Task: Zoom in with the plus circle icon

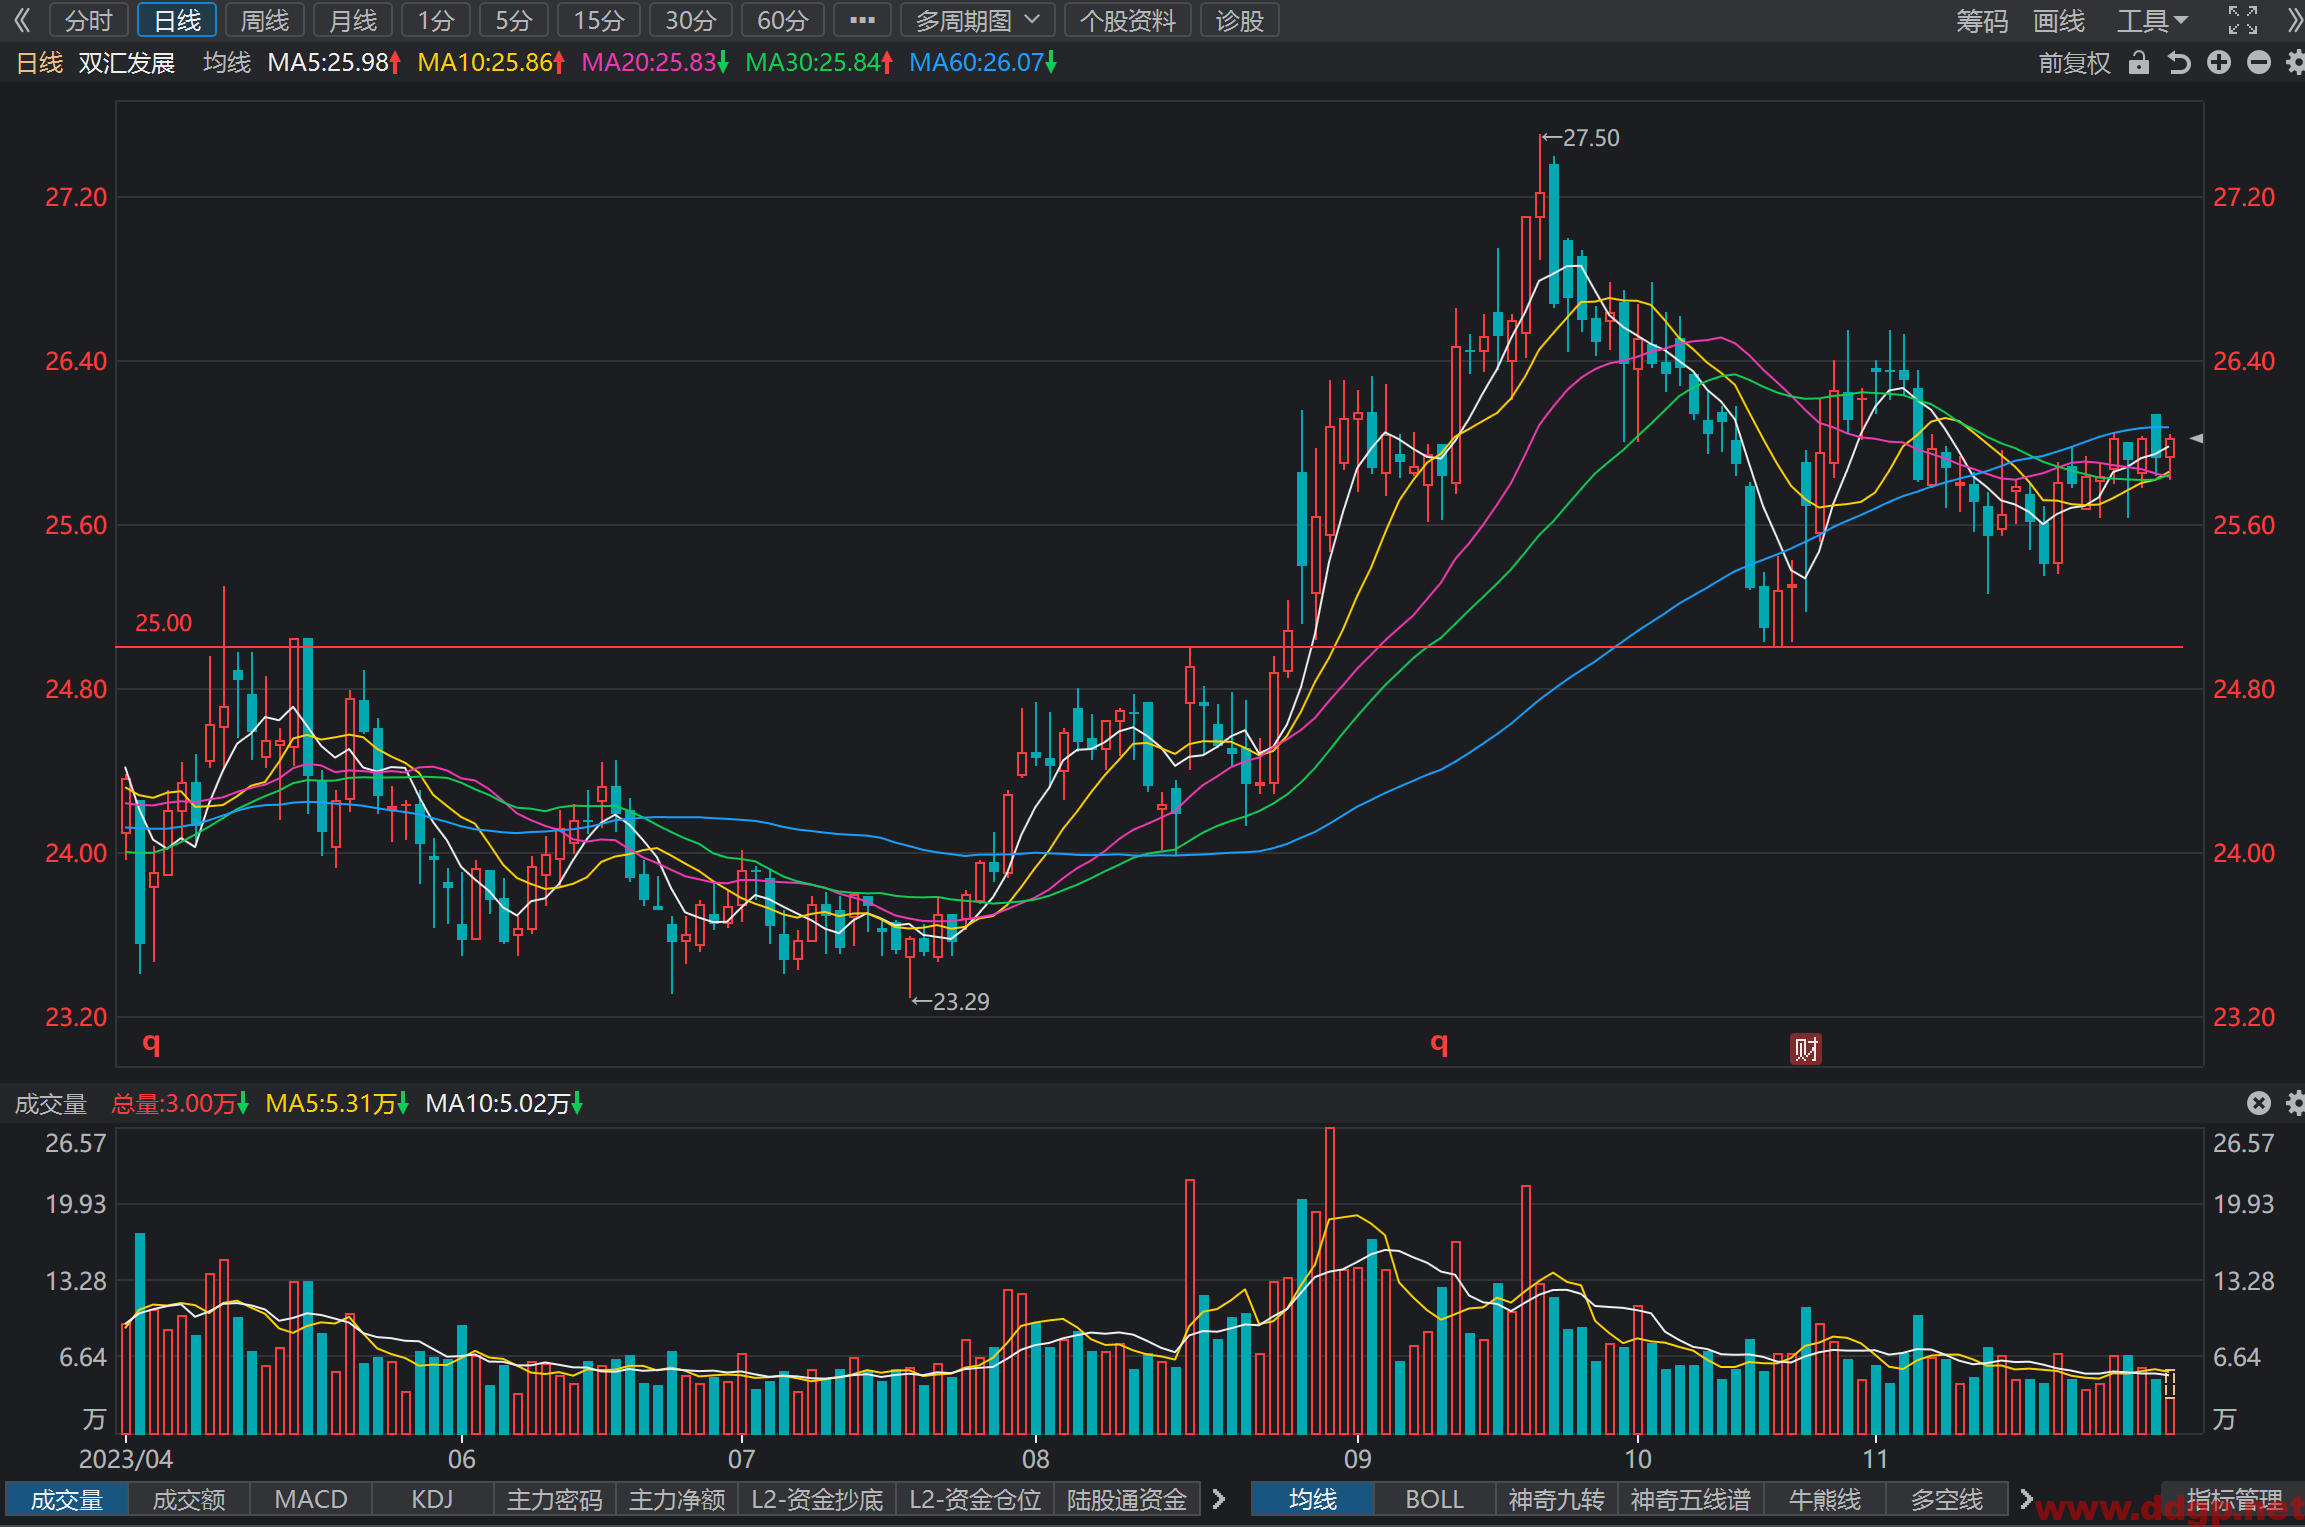Action: point(2219,64)
